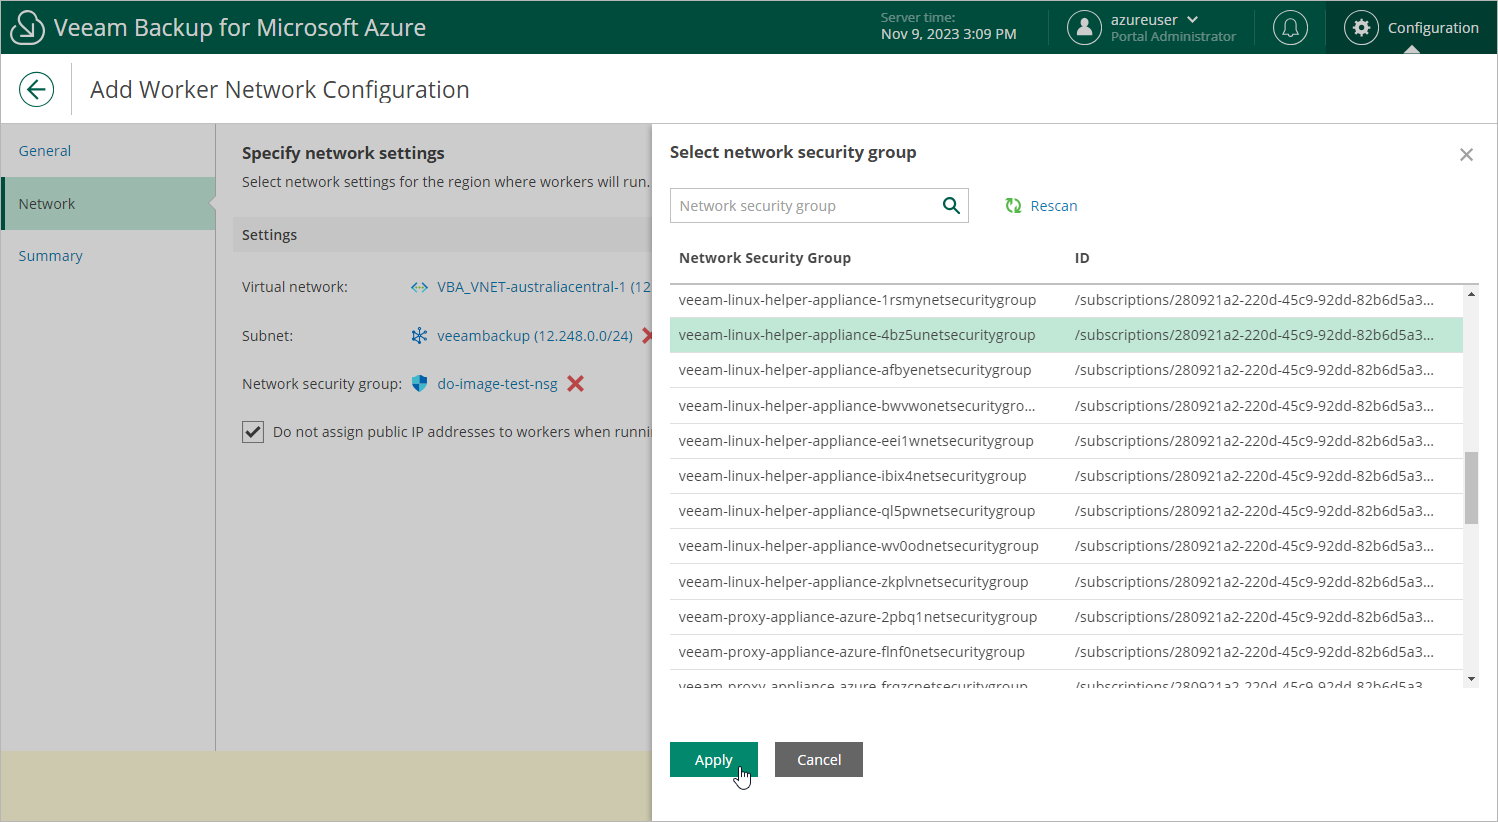Image resolution: width=1498 pixels, height=822 pixels.
Task: Select veeam-linux-helper-appliance-eei1wnetsecuritygroup row
Action: point(1066,441)
